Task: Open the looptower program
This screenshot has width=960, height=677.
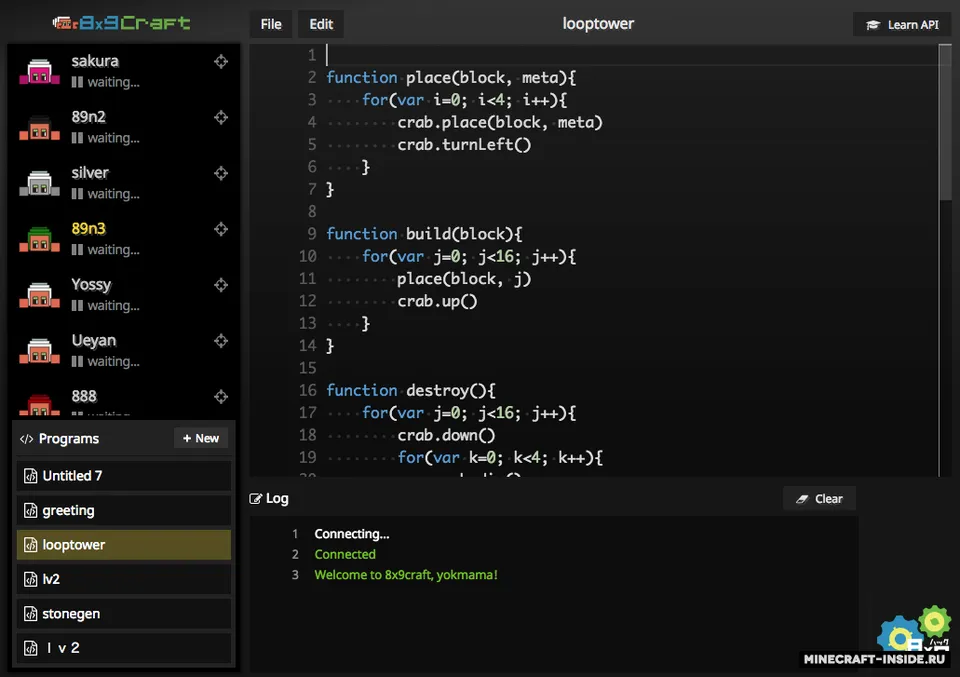Action: pyautogui.click(x=124, y=545)
